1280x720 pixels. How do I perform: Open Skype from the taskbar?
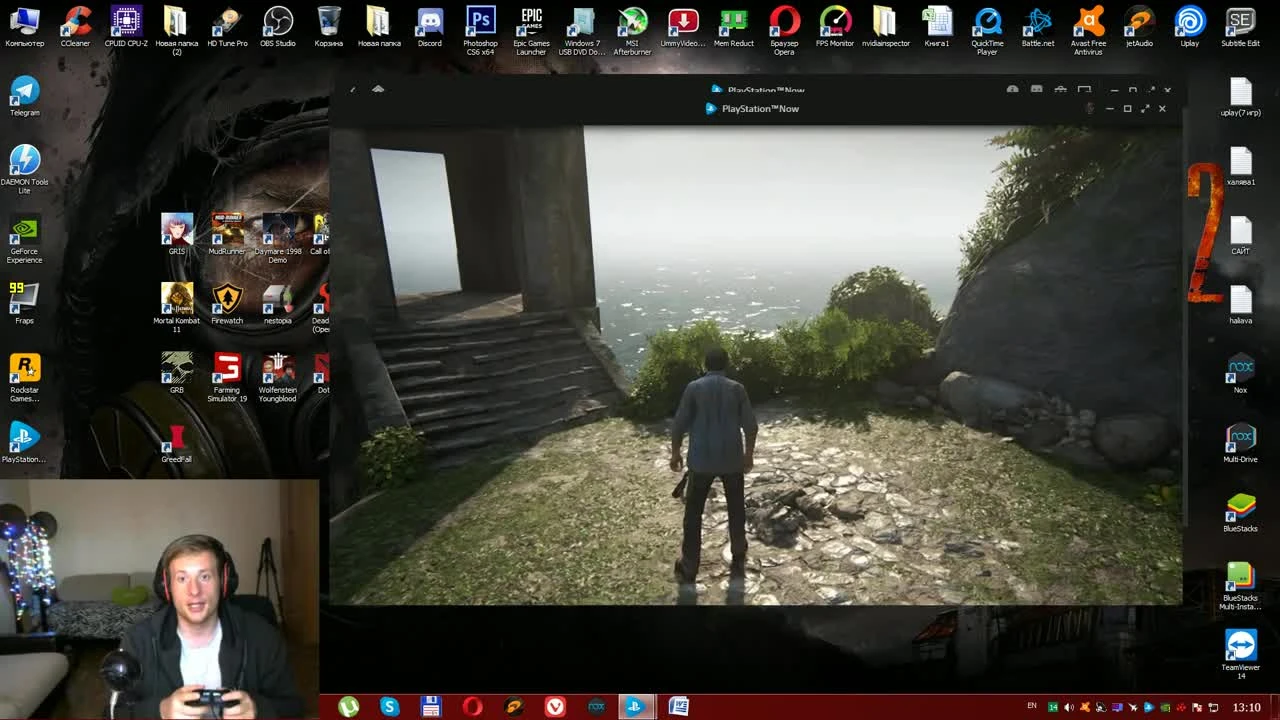[x=389, y=706]
